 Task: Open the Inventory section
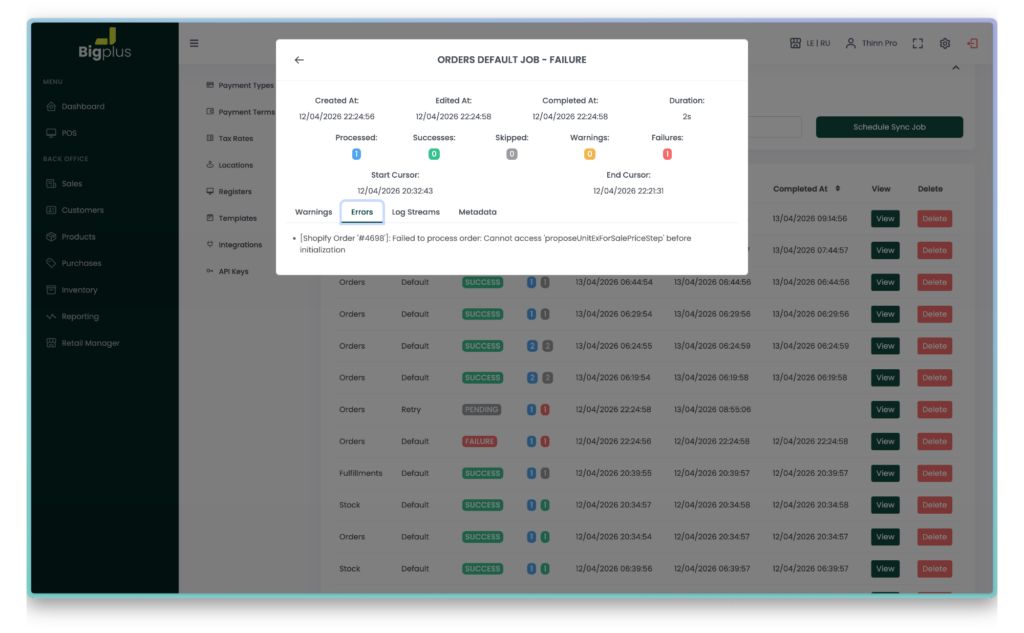[x=72, y=290]
